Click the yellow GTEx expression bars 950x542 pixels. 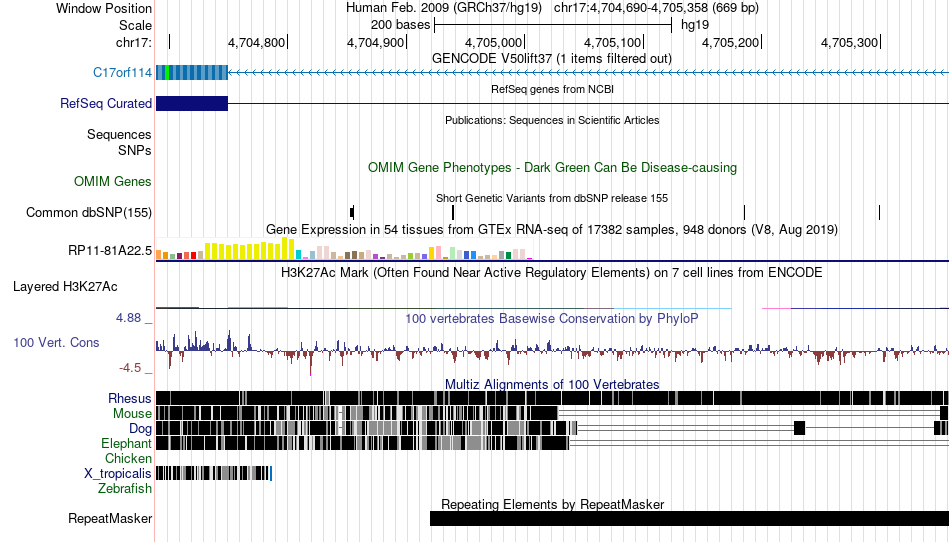pos(250,249)
